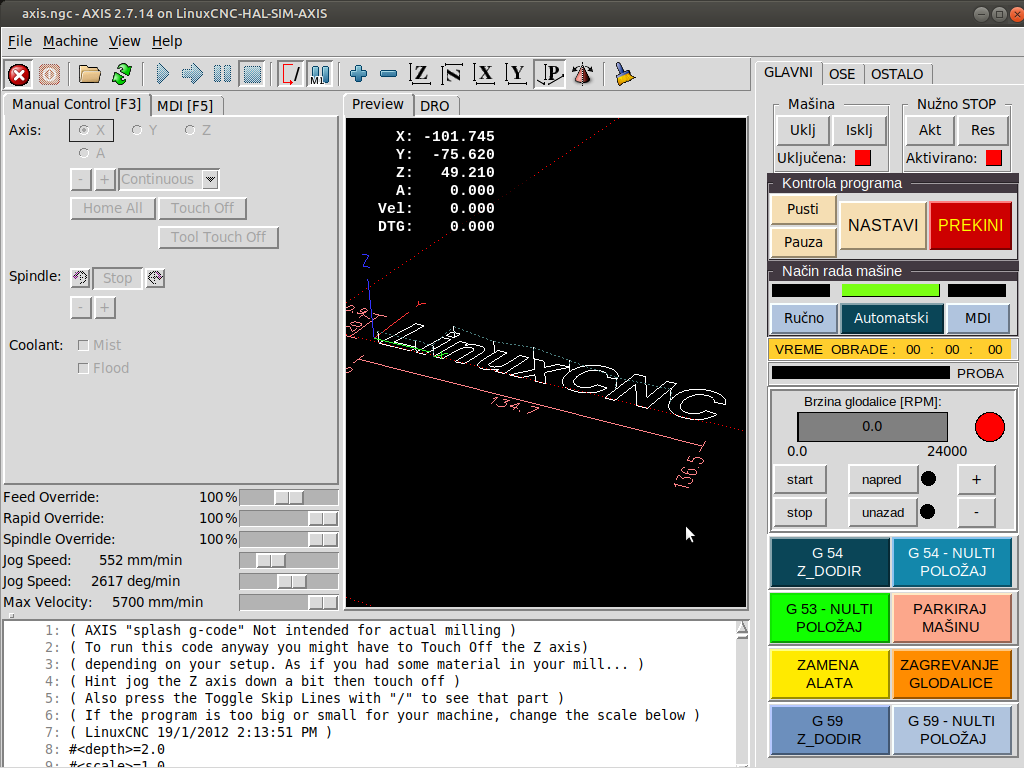Open the Continuous jog increment dropdown
Image resolution: width=1024 pixels, height=768 pixels.
point(210,180)
